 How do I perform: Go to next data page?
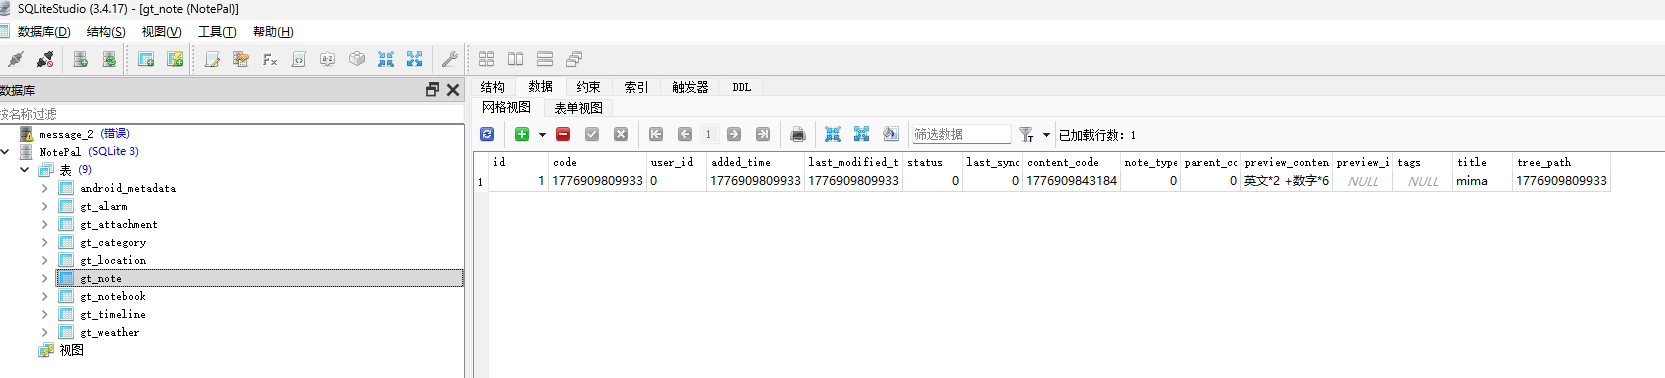coord(734,134)
